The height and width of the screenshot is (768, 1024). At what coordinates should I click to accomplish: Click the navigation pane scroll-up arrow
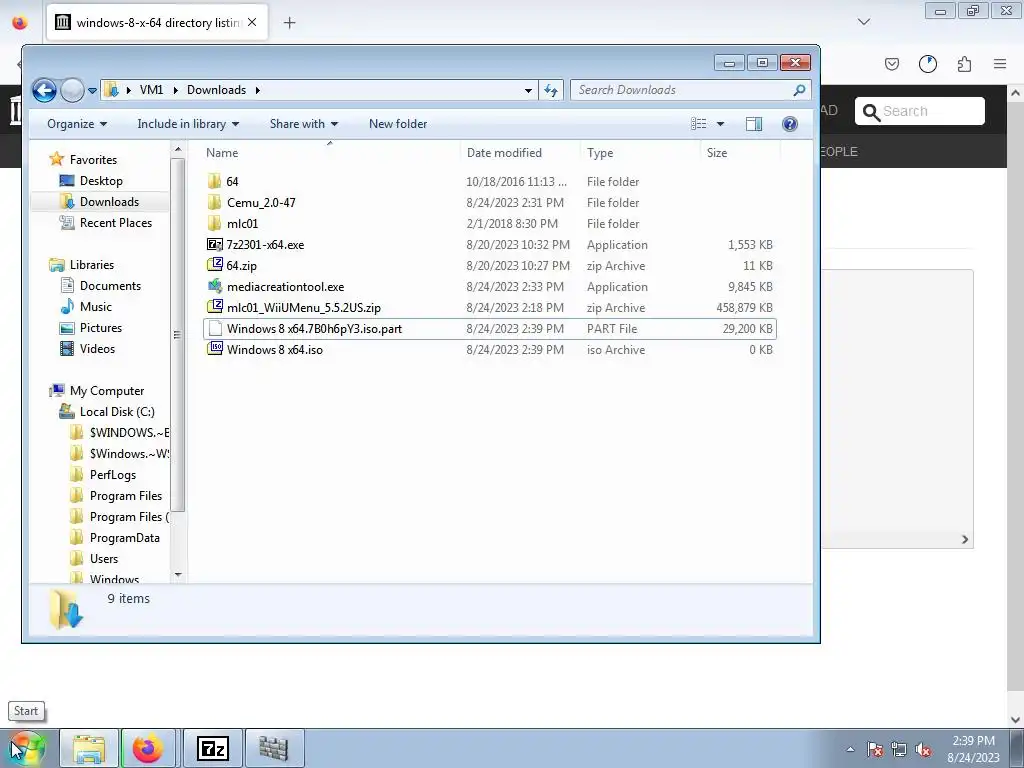(x=178, y=150)
